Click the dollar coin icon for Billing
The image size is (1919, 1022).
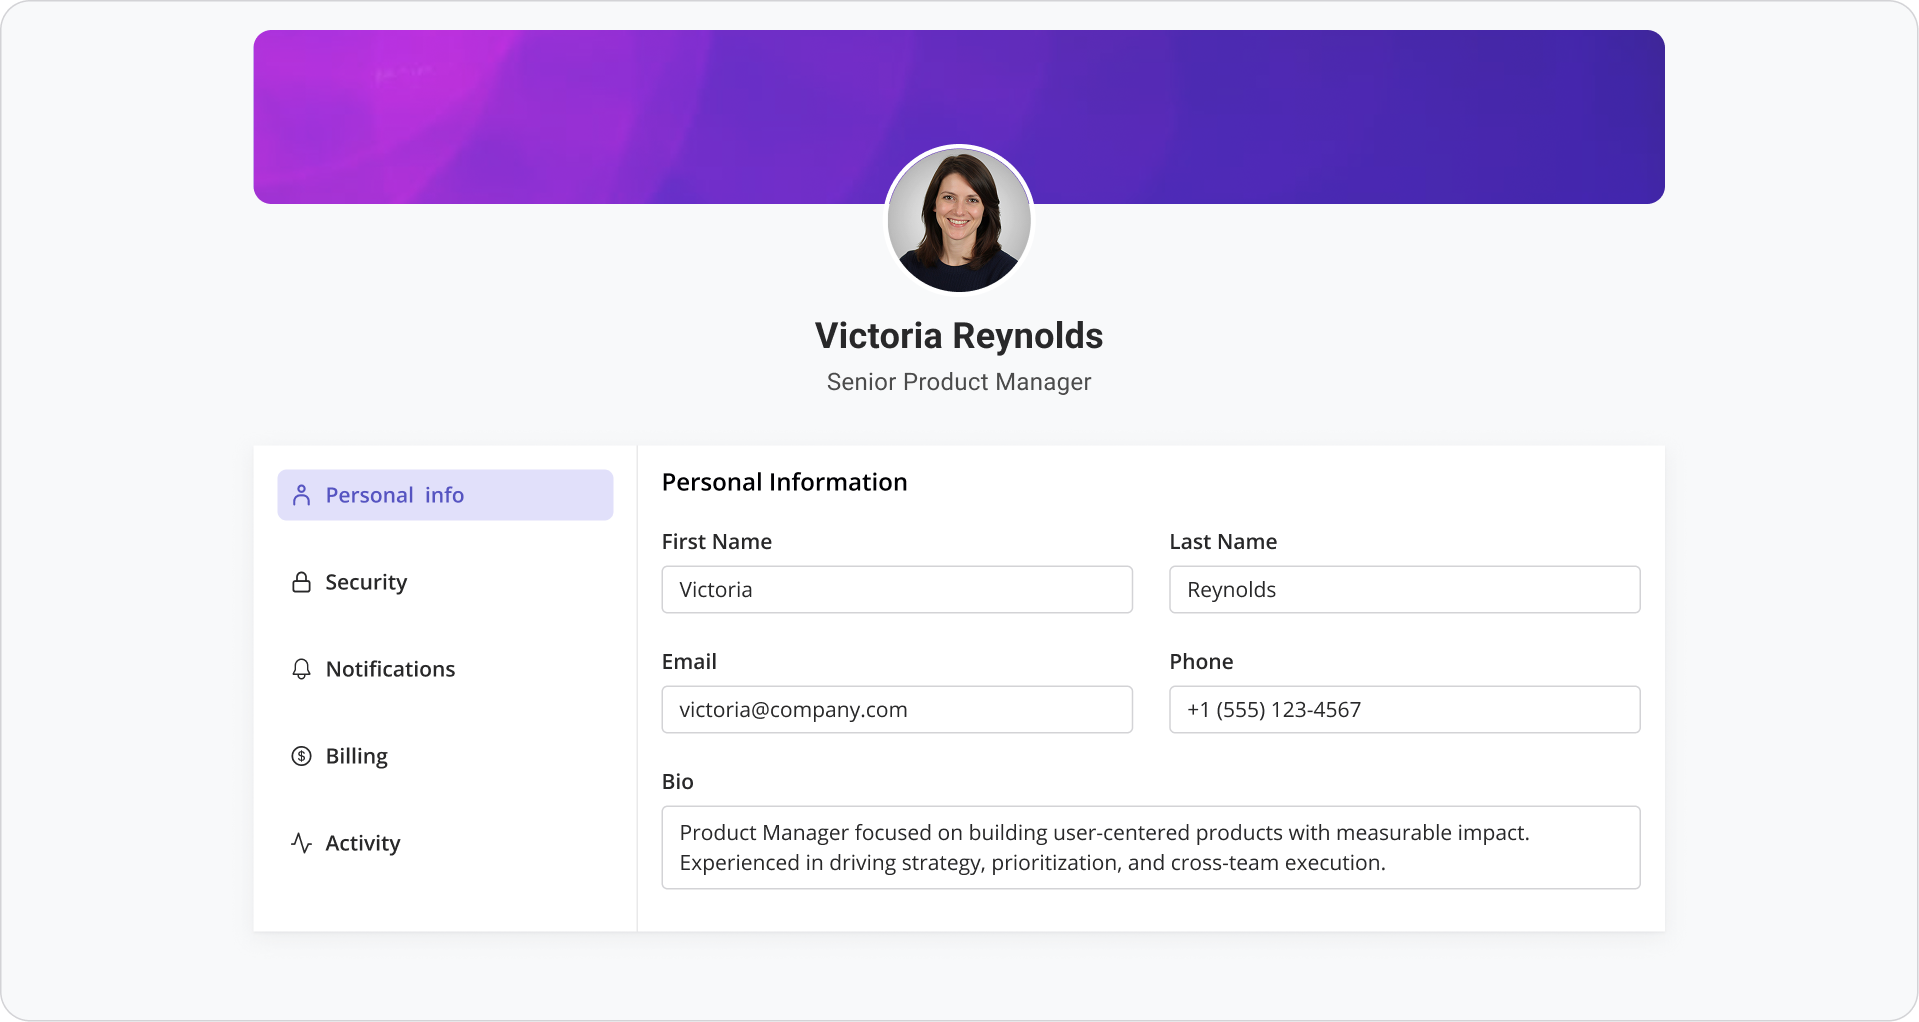301,756
